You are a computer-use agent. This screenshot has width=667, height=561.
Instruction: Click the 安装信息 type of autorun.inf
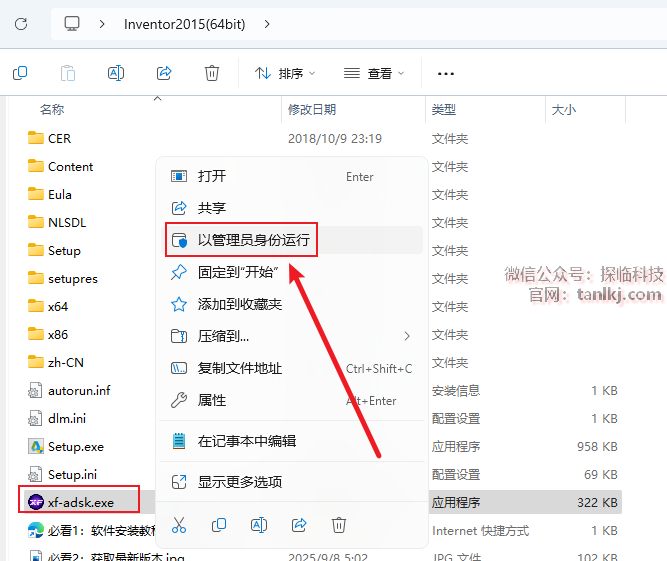pos(456,390)
